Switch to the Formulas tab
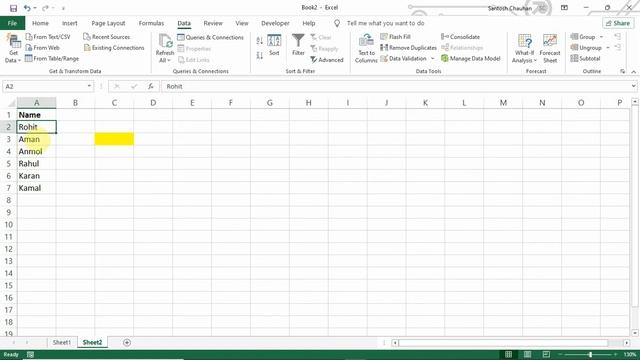The width and height of the screenshot is (640, 360). click(151, 23)
